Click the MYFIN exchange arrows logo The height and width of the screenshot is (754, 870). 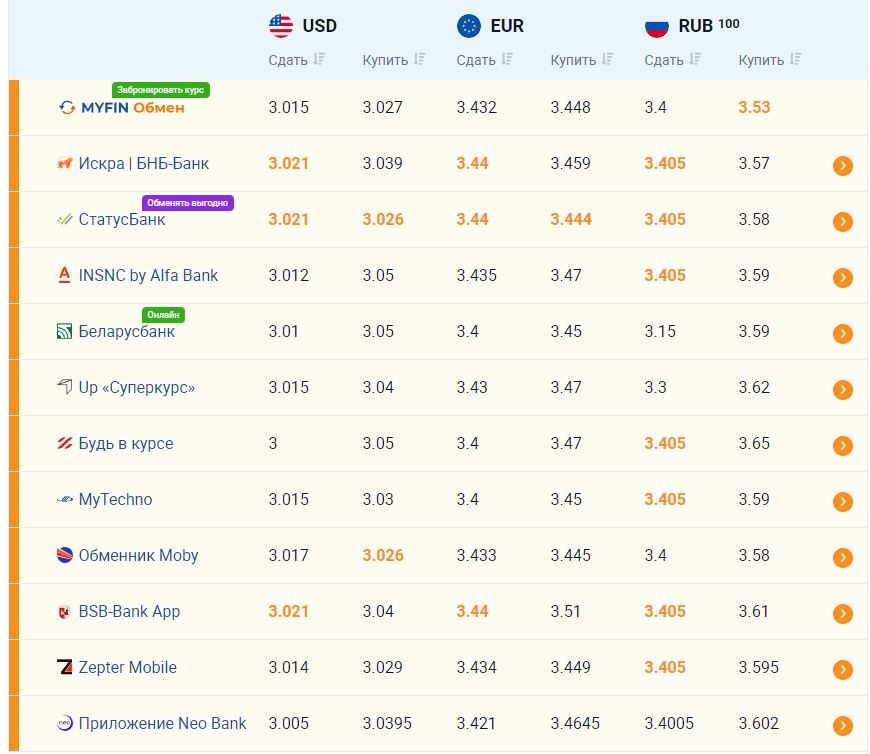point(67,108)
